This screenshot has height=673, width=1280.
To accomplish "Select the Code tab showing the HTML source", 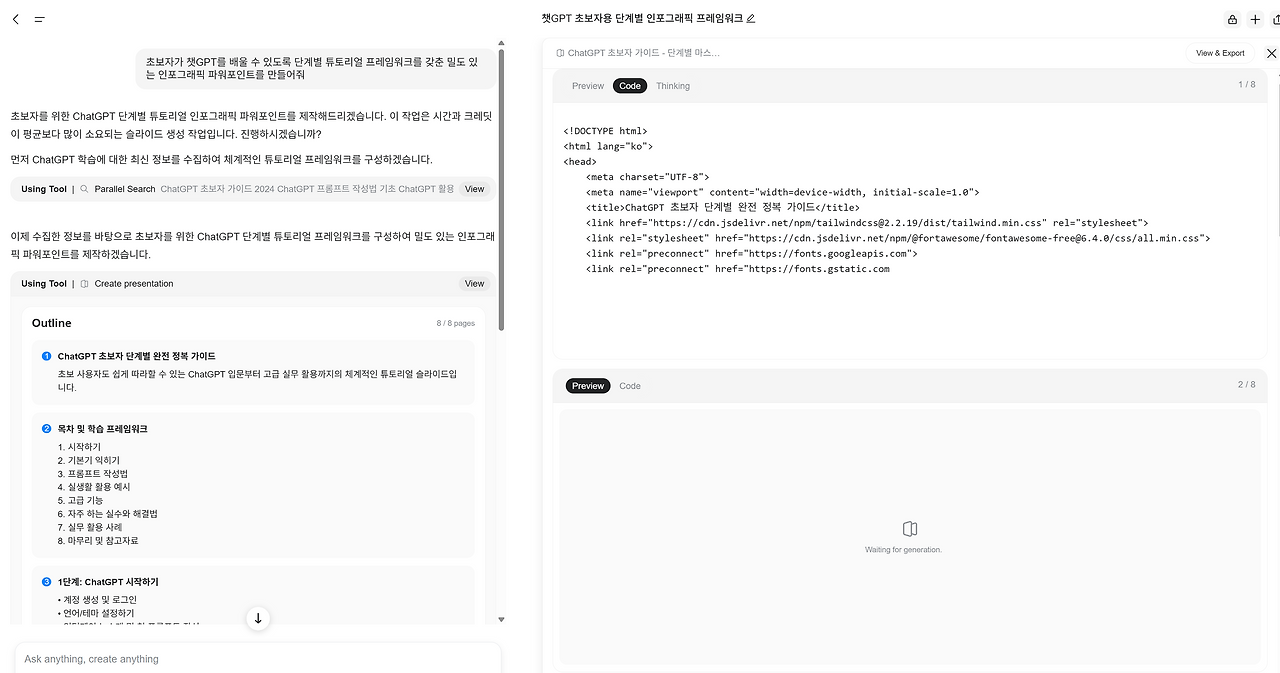I will pyautogui.click(x=630, y=86).
